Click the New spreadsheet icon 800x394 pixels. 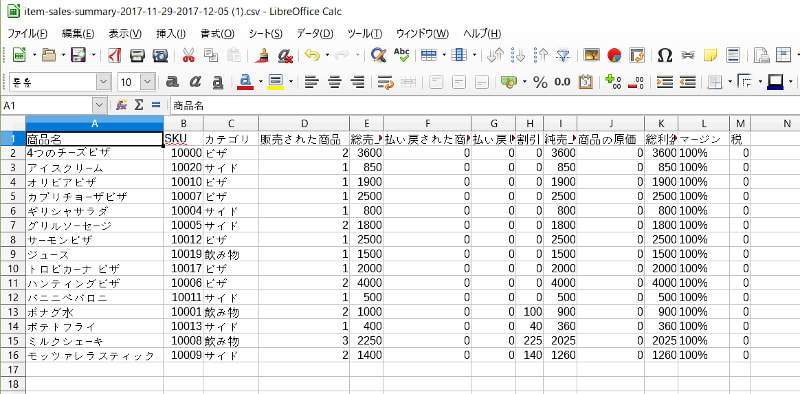[19, 55]
